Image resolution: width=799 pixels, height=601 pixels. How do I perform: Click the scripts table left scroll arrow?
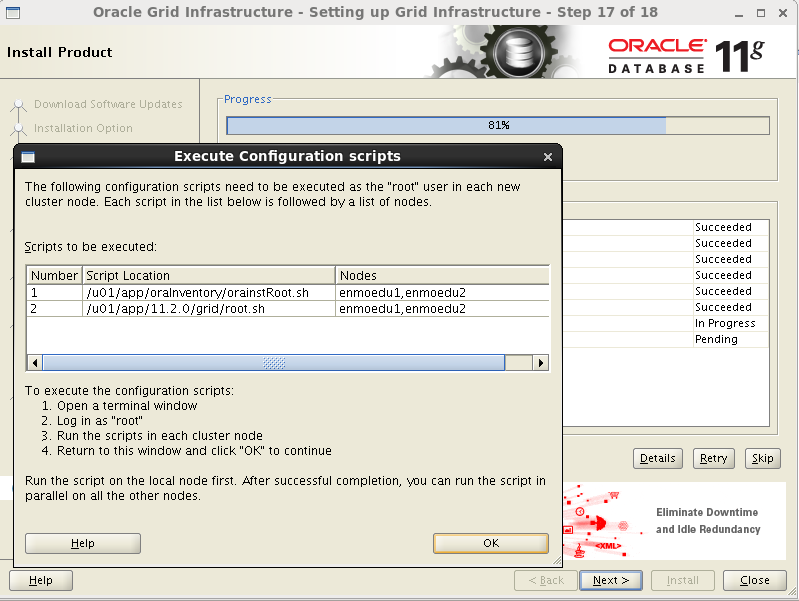35,363
